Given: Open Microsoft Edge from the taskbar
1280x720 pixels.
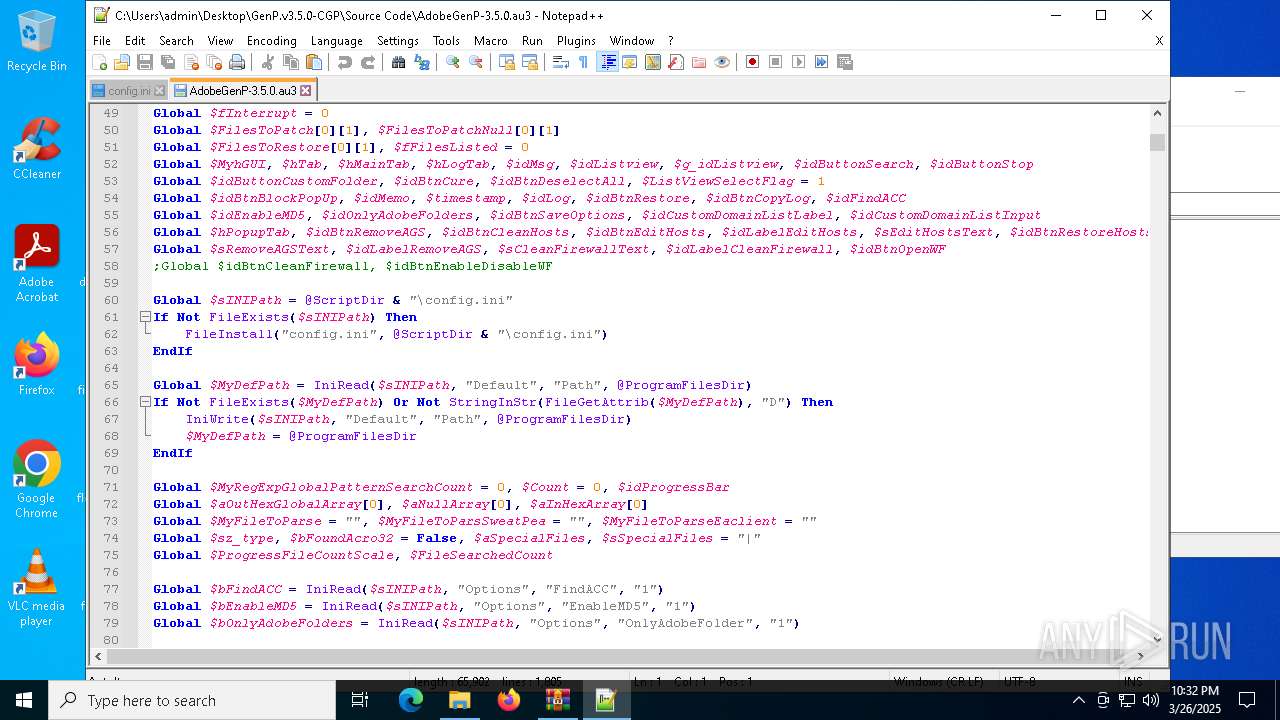Looking at the screenshot, I should 411,700.
